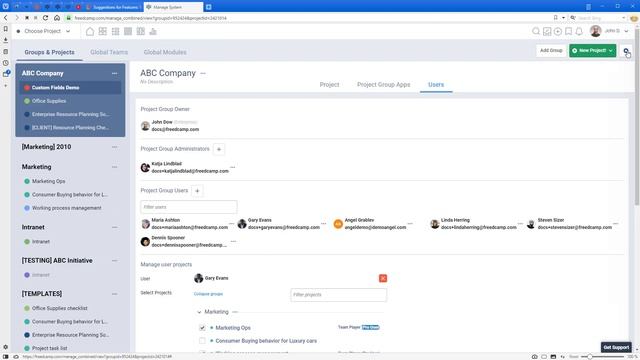Click the quick add plus circle icon
Viewport: 640px width, 360px height.
pyautogui.click(x=558, y=31)
